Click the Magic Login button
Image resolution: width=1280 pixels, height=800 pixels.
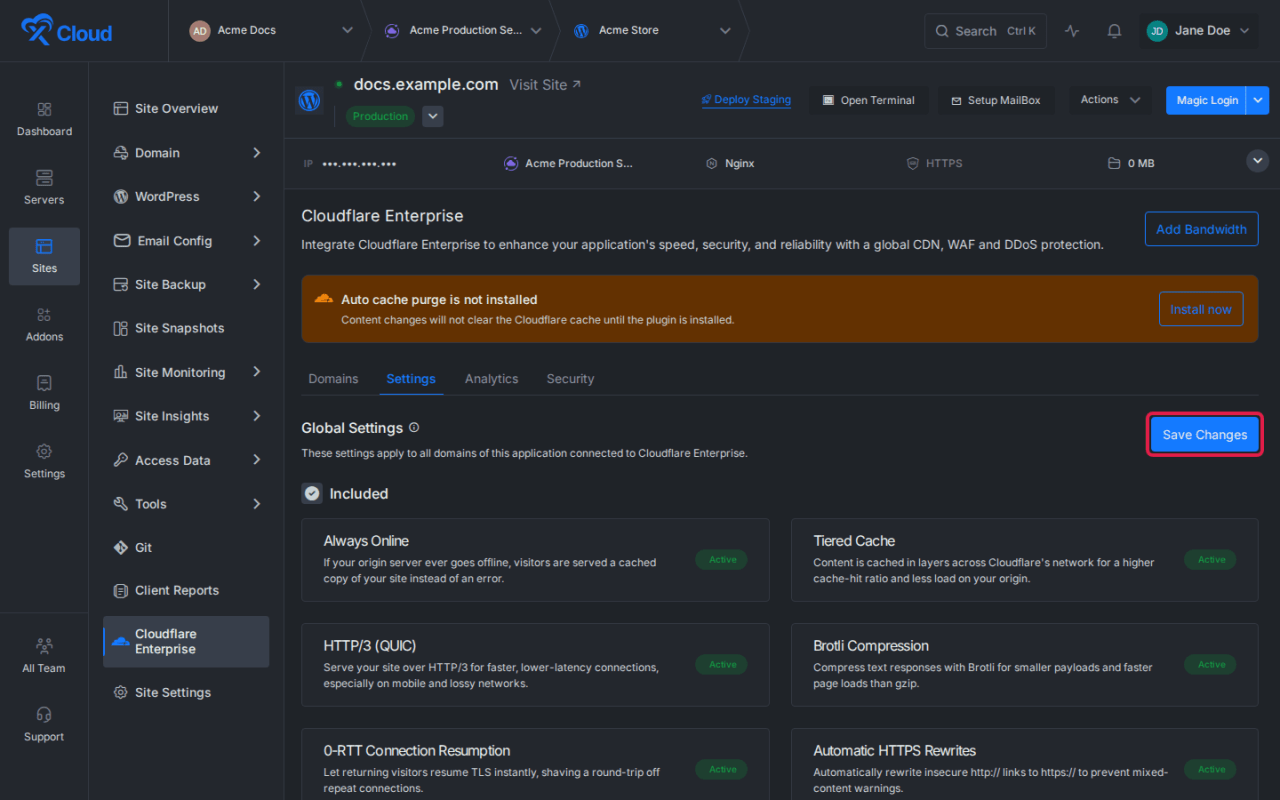point(1207,100)
